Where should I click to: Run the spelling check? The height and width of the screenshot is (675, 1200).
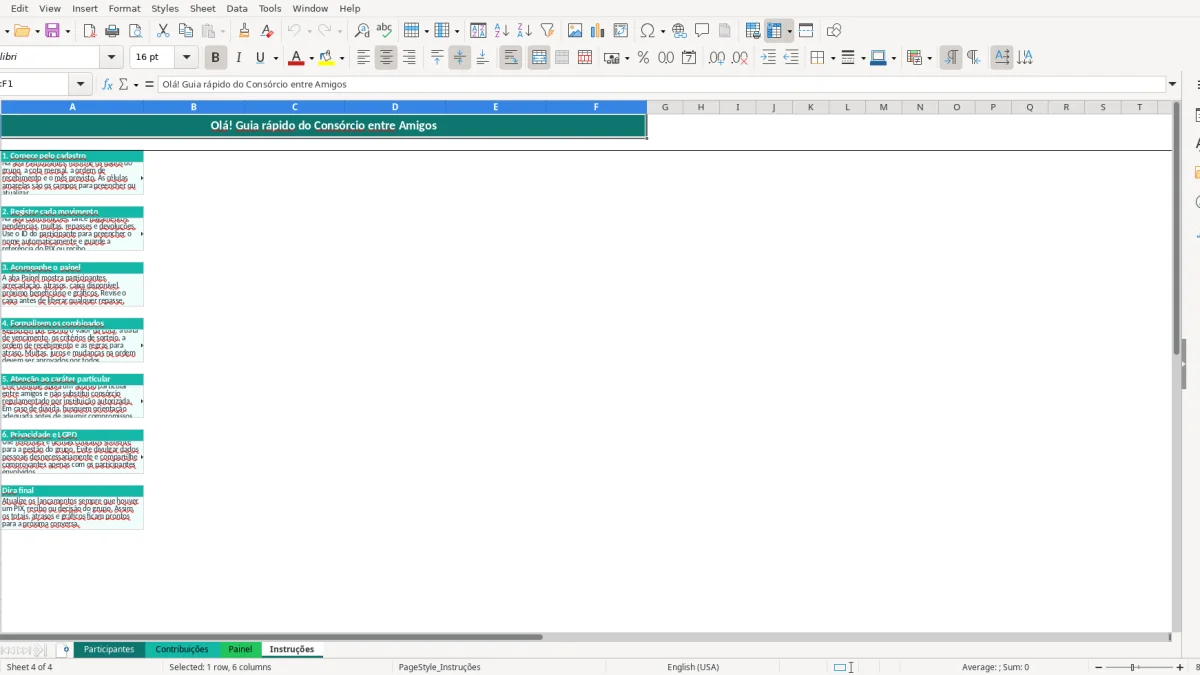[x=384, y=31]
